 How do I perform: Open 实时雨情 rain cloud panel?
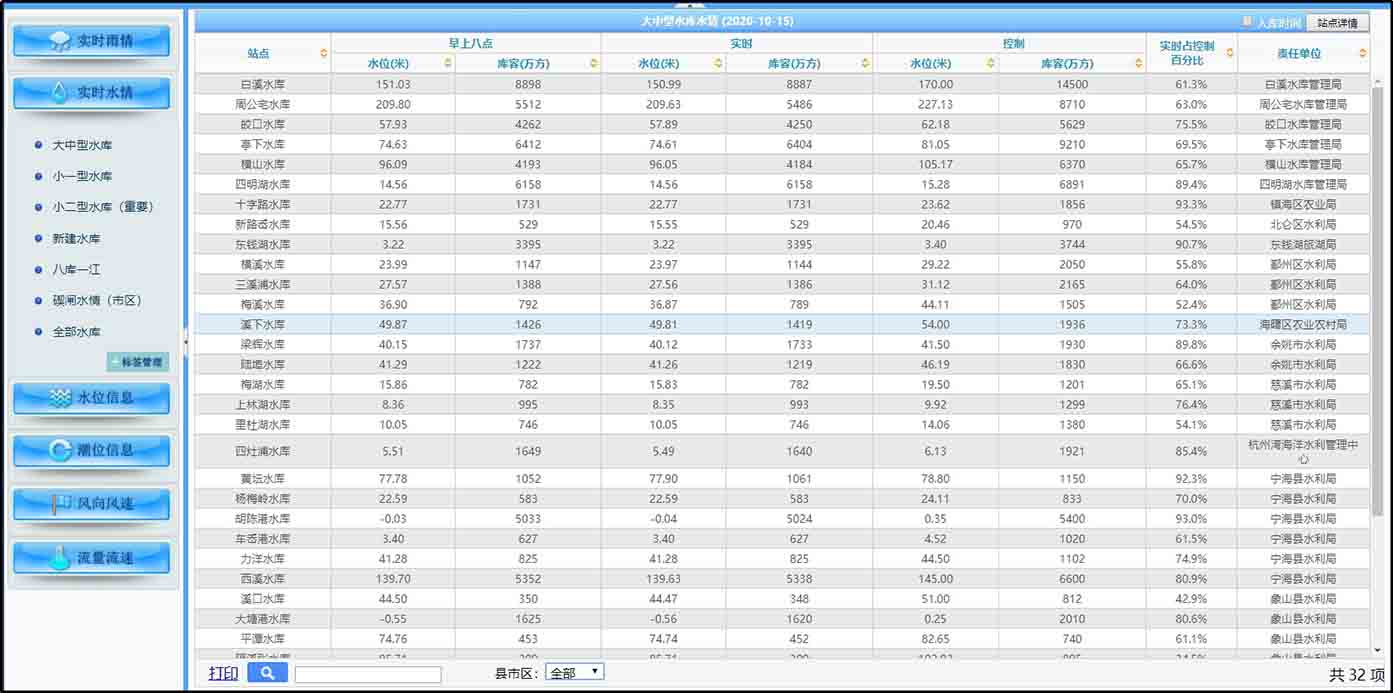[91, 41]
